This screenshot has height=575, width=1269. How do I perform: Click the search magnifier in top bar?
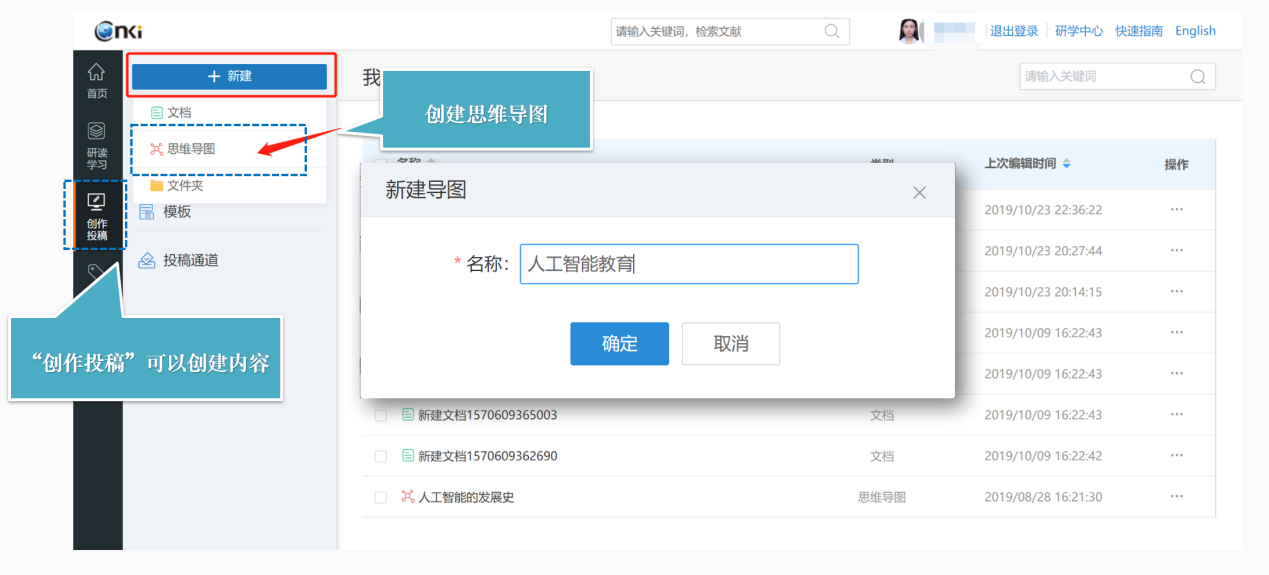pos(832,31)
